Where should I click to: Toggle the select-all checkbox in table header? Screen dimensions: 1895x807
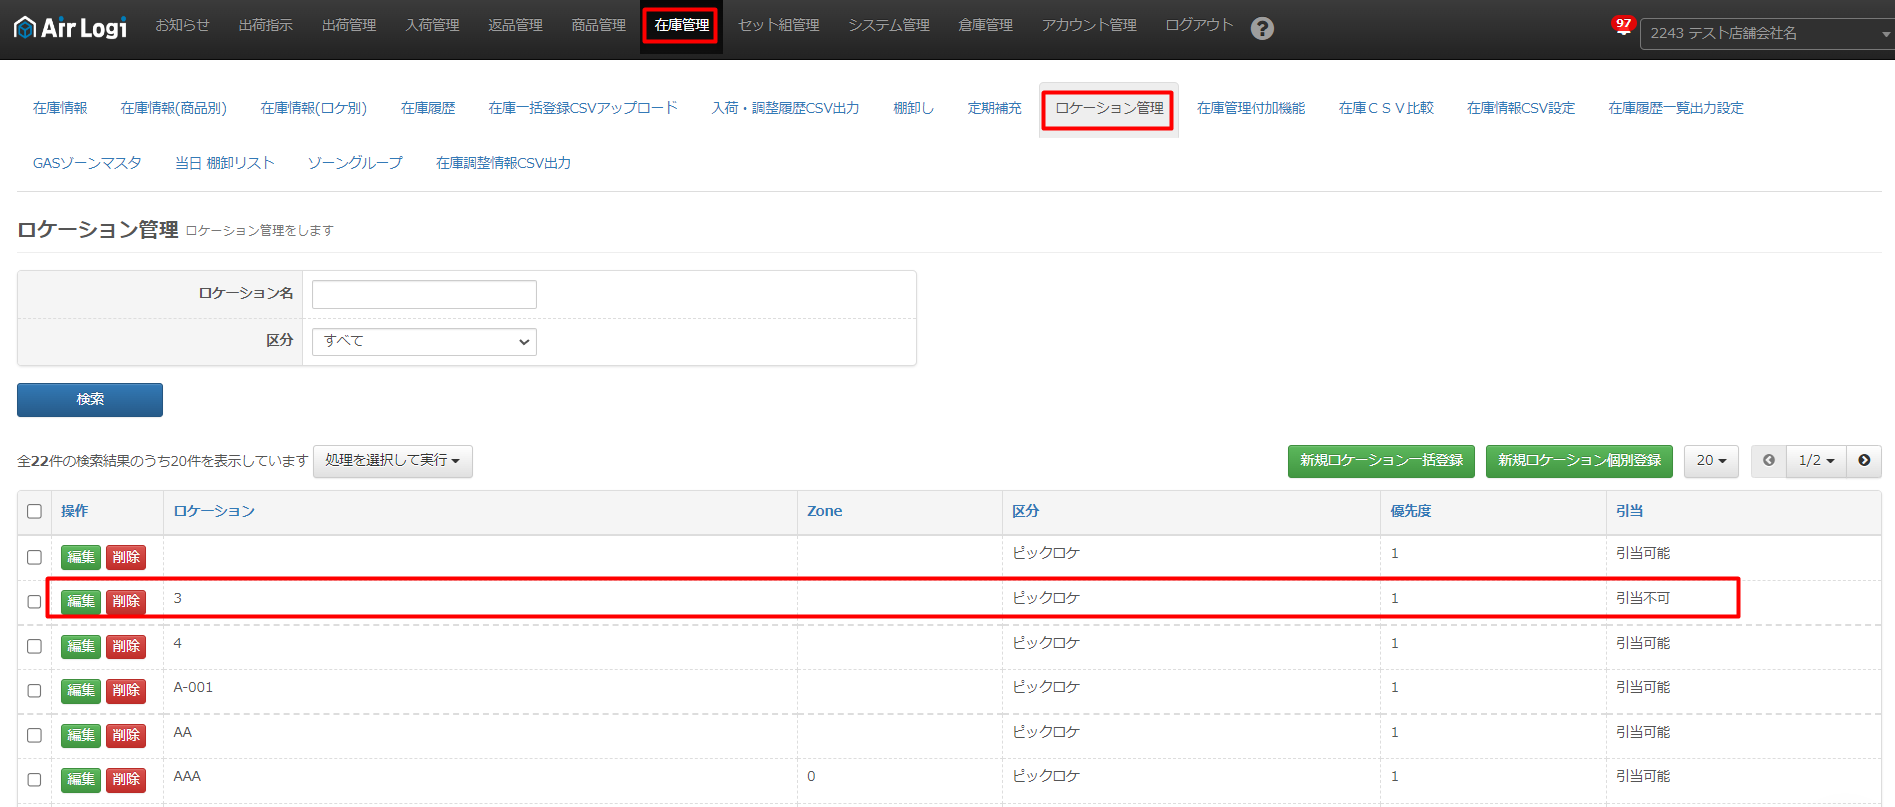coord(34,512)
